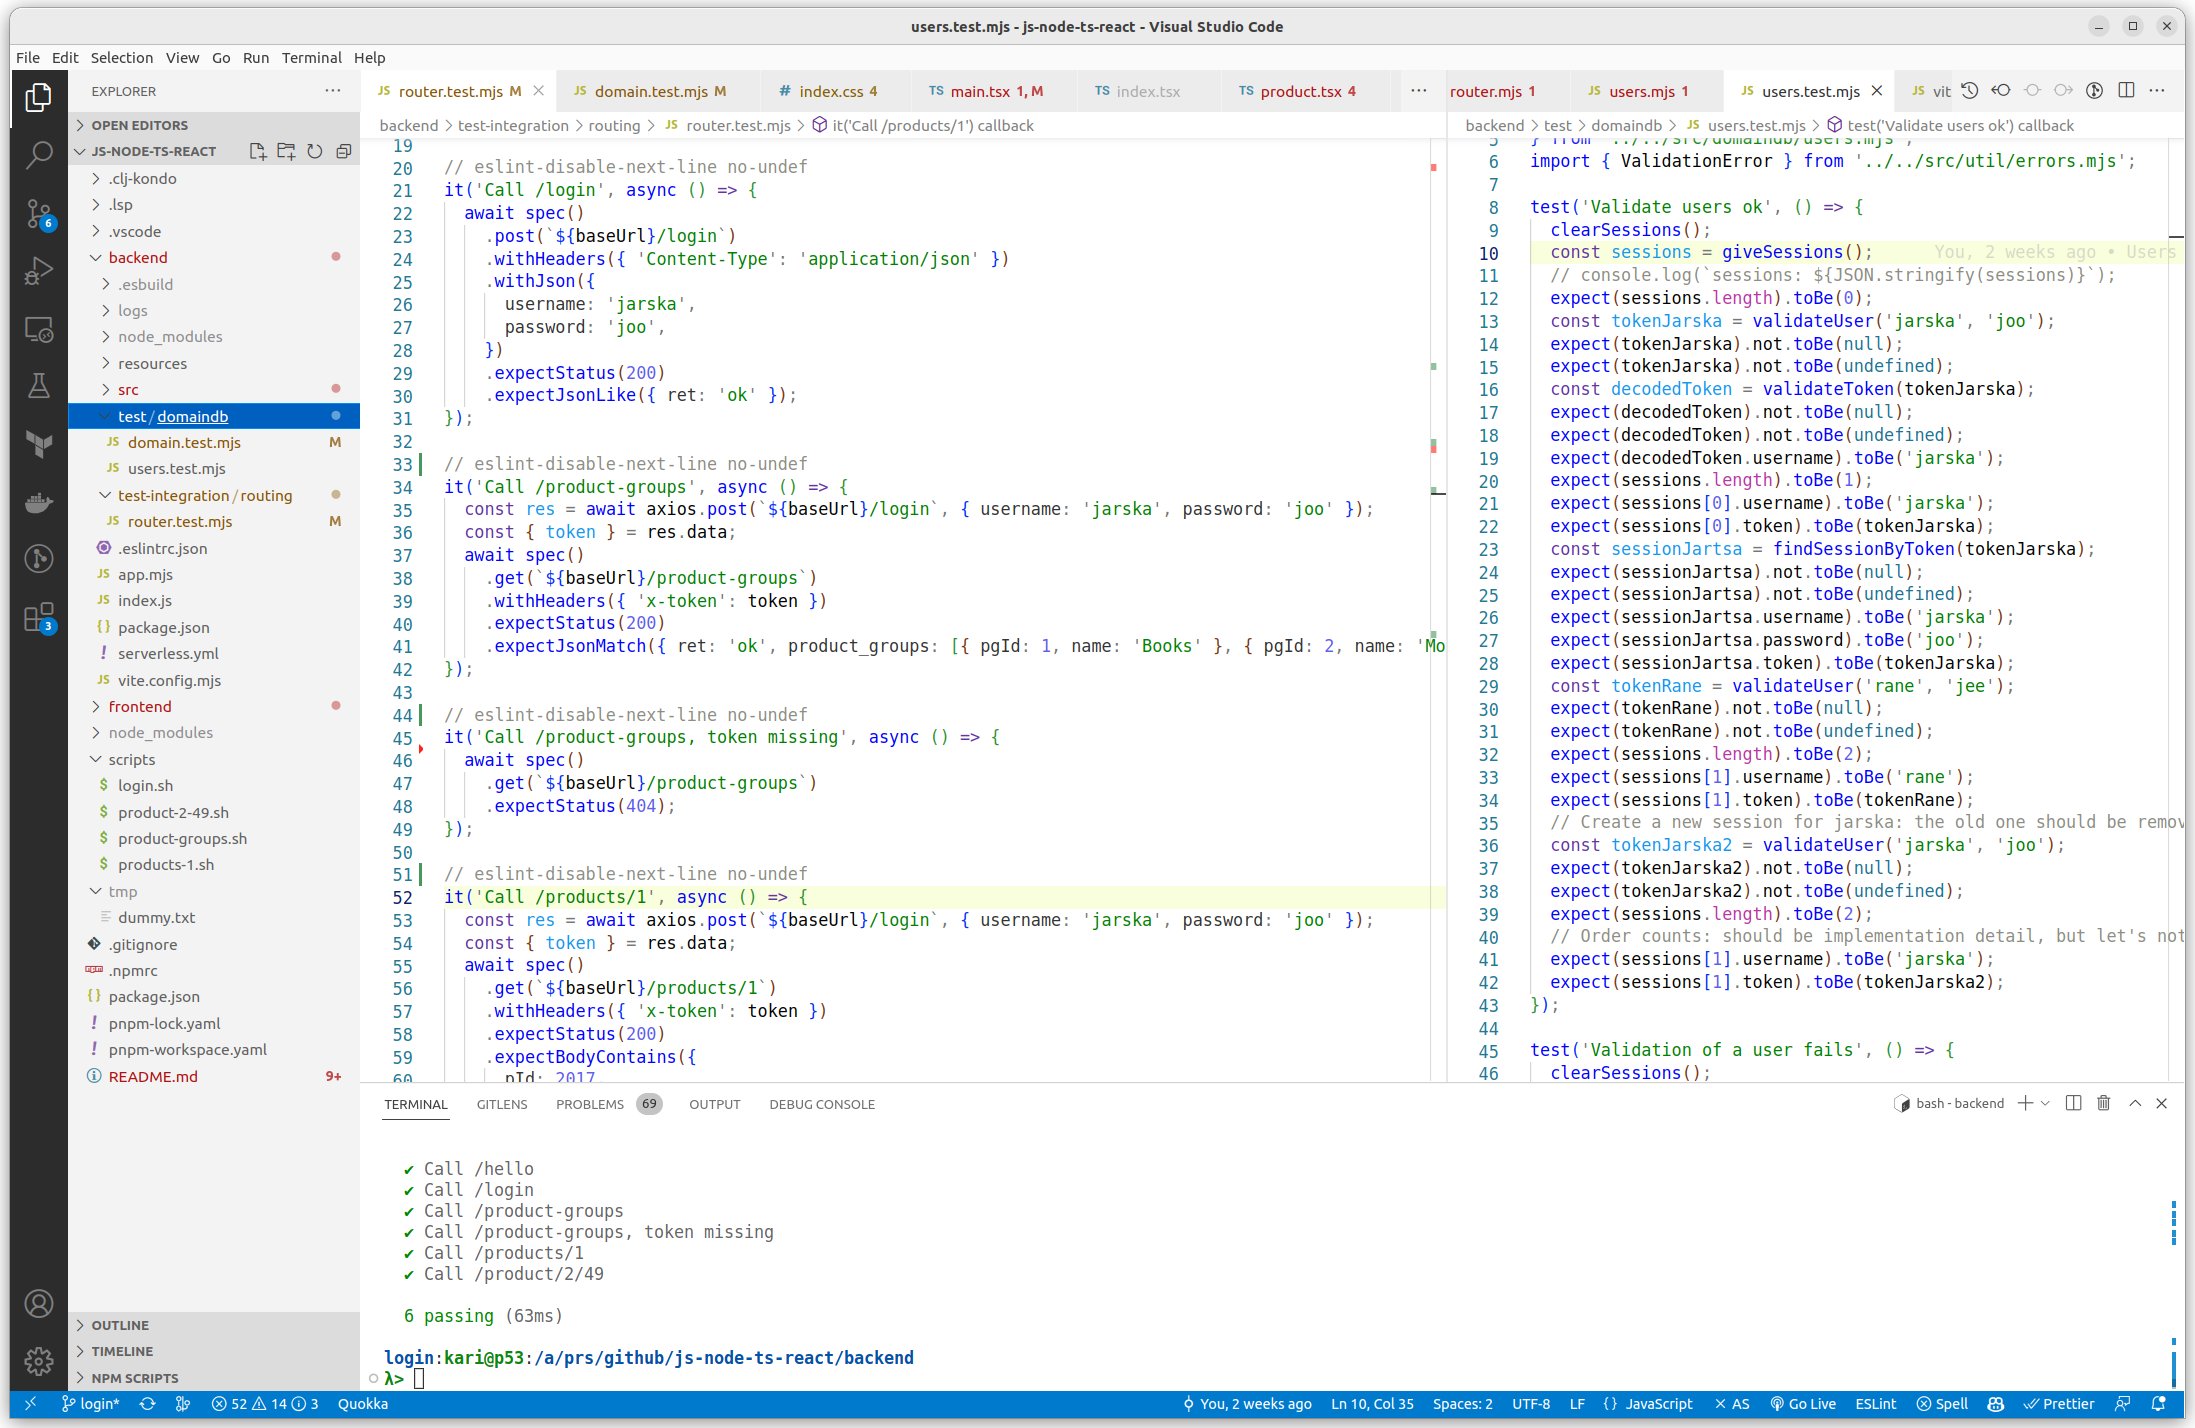Expand the NPM SCRIPTS section
The image size is (2195, 1428).
(x=214, y=1378)
